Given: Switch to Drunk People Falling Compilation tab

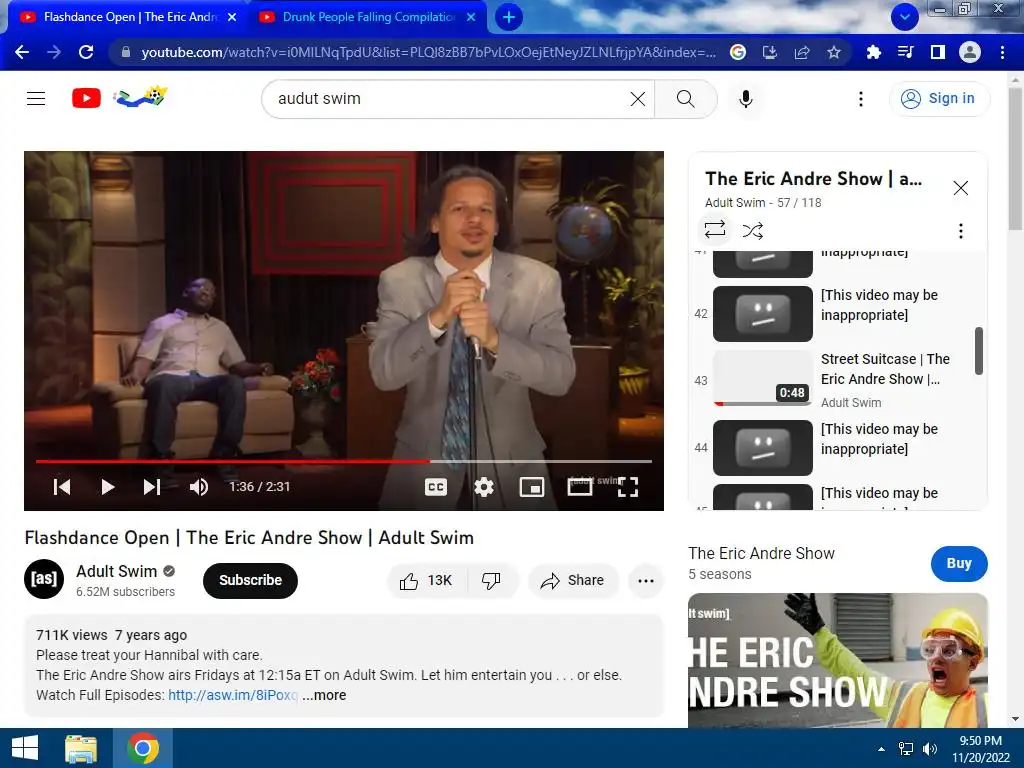Looking at the screenshot, I should [369, 17].
